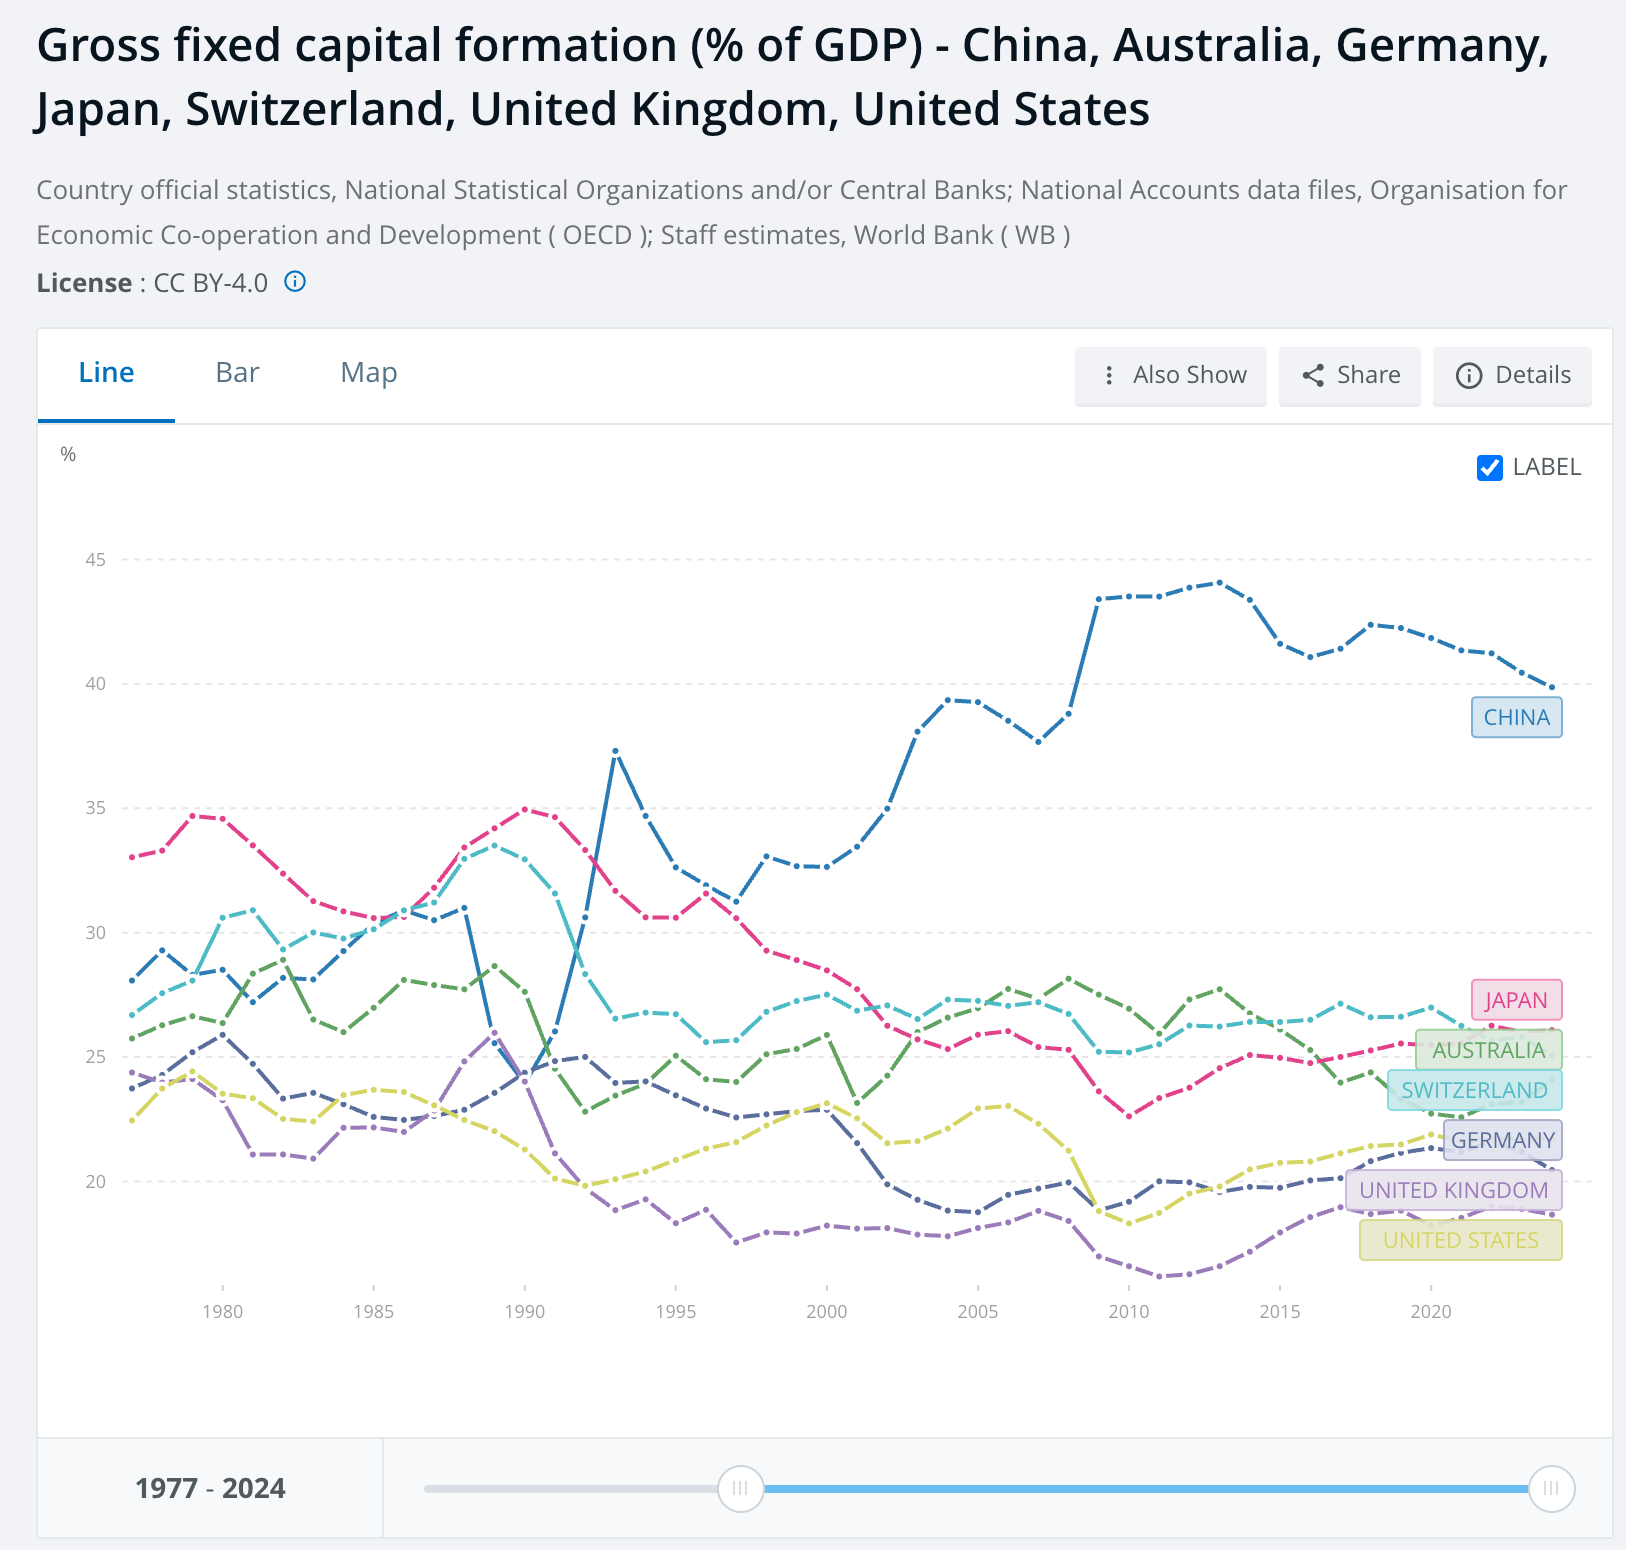Click the right handle of the year slider

(1551, 1488)
